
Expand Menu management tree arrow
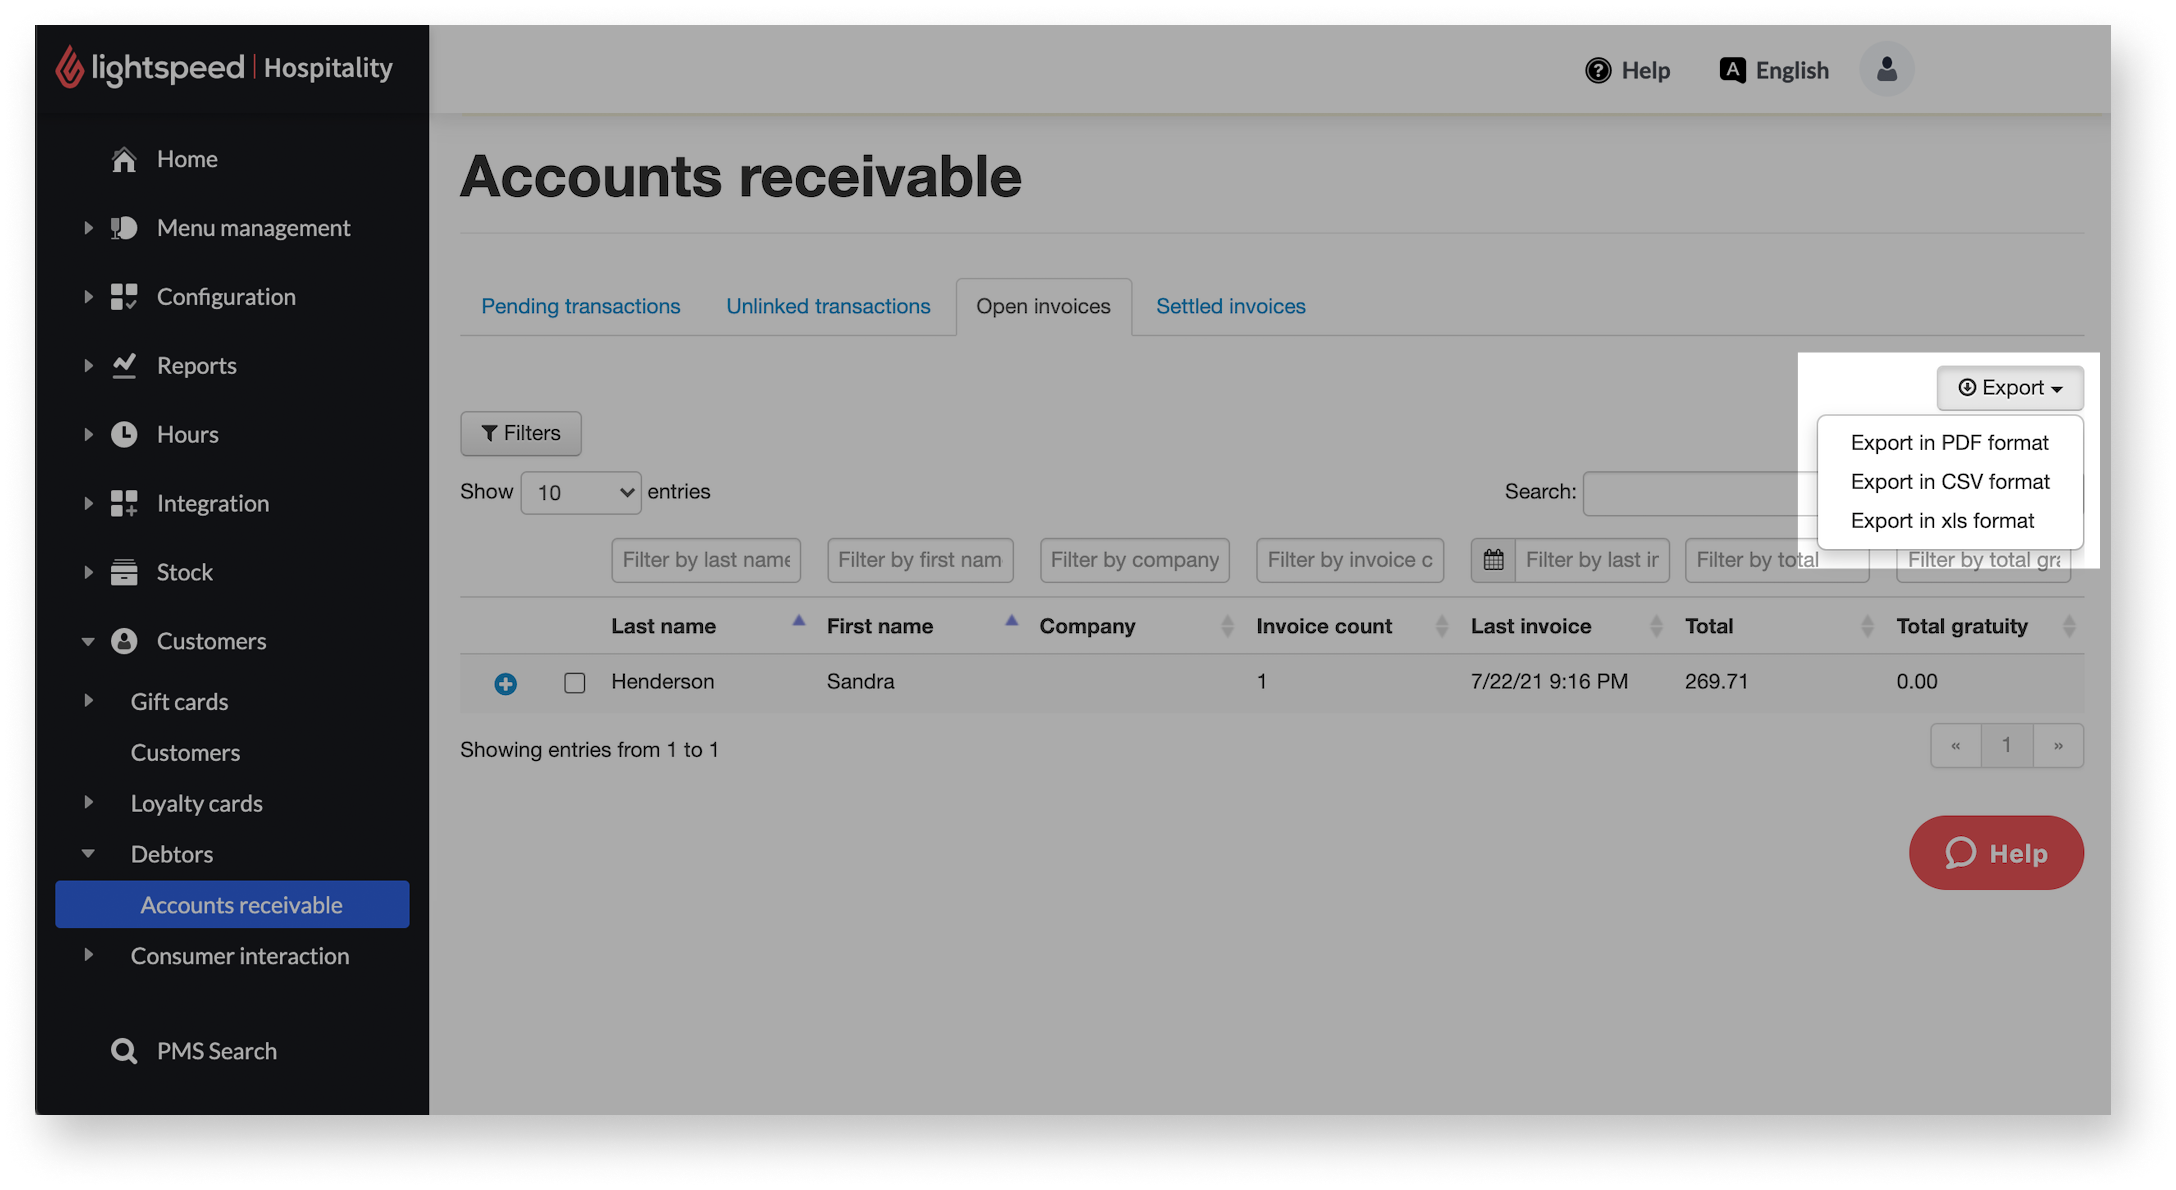click(88, 228)
